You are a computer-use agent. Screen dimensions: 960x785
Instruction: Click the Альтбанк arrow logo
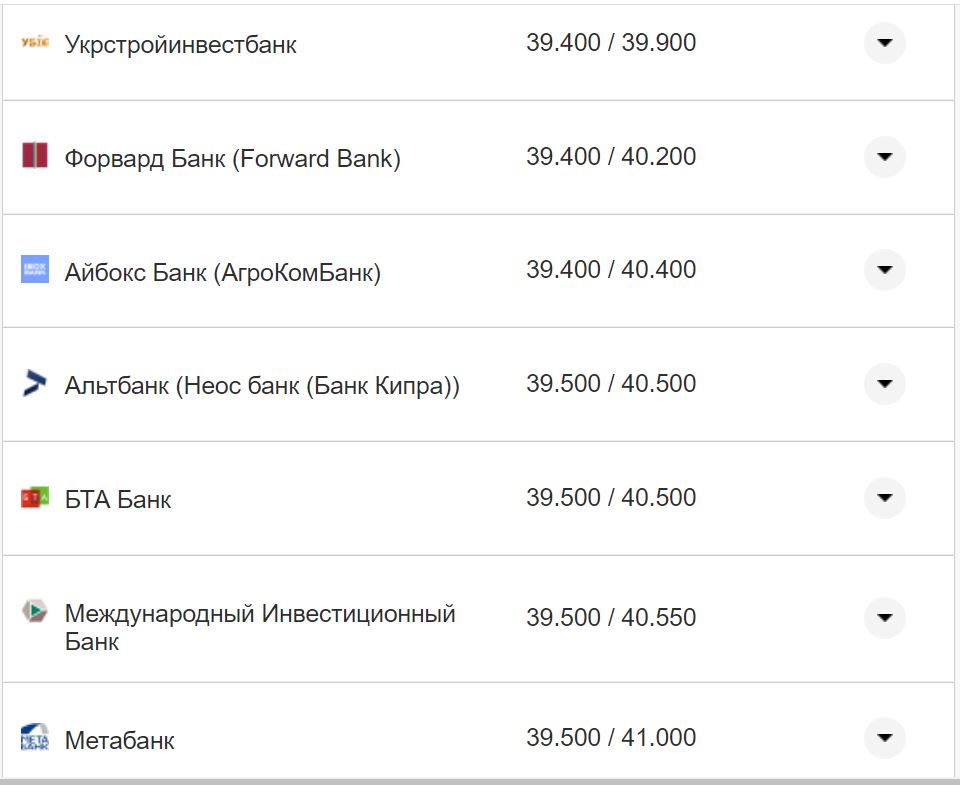[x=33, y=383]
